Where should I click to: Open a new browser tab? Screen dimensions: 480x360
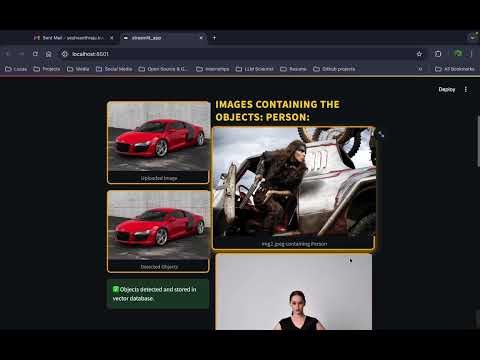(x=214, y=38)
